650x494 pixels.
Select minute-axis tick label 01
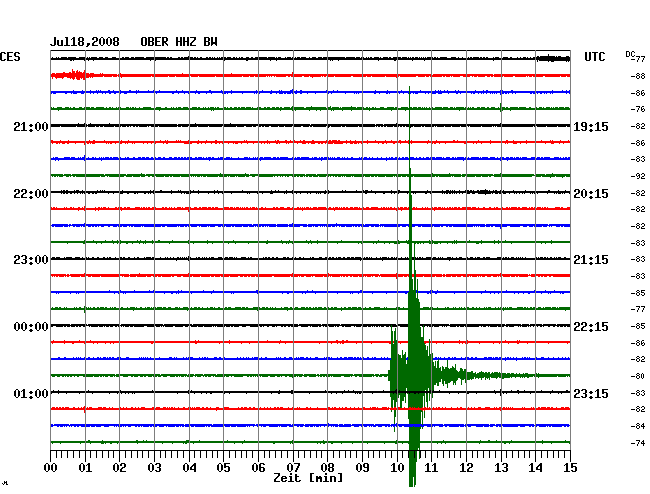tap(85, 468)
